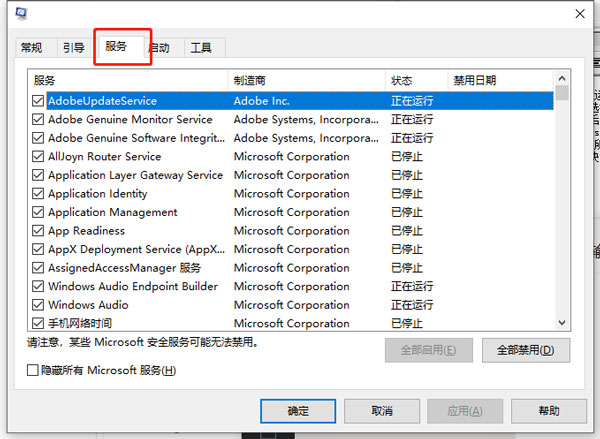Confirm with the 确定 button
Screen dimensions: 600x439
tap(298, 411)
